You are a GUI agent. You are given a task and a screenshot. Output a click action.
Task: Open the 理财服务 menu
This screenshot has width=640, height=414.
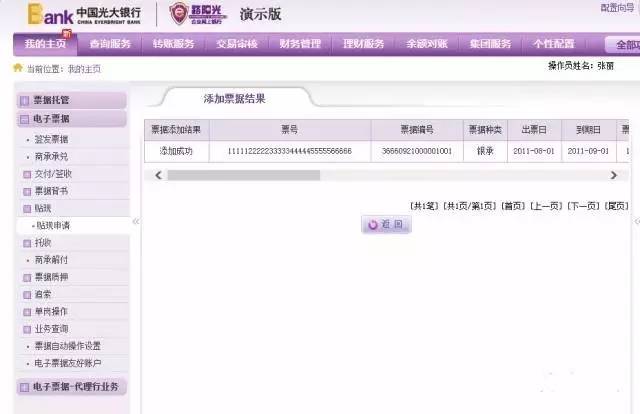tap(363, 44)
